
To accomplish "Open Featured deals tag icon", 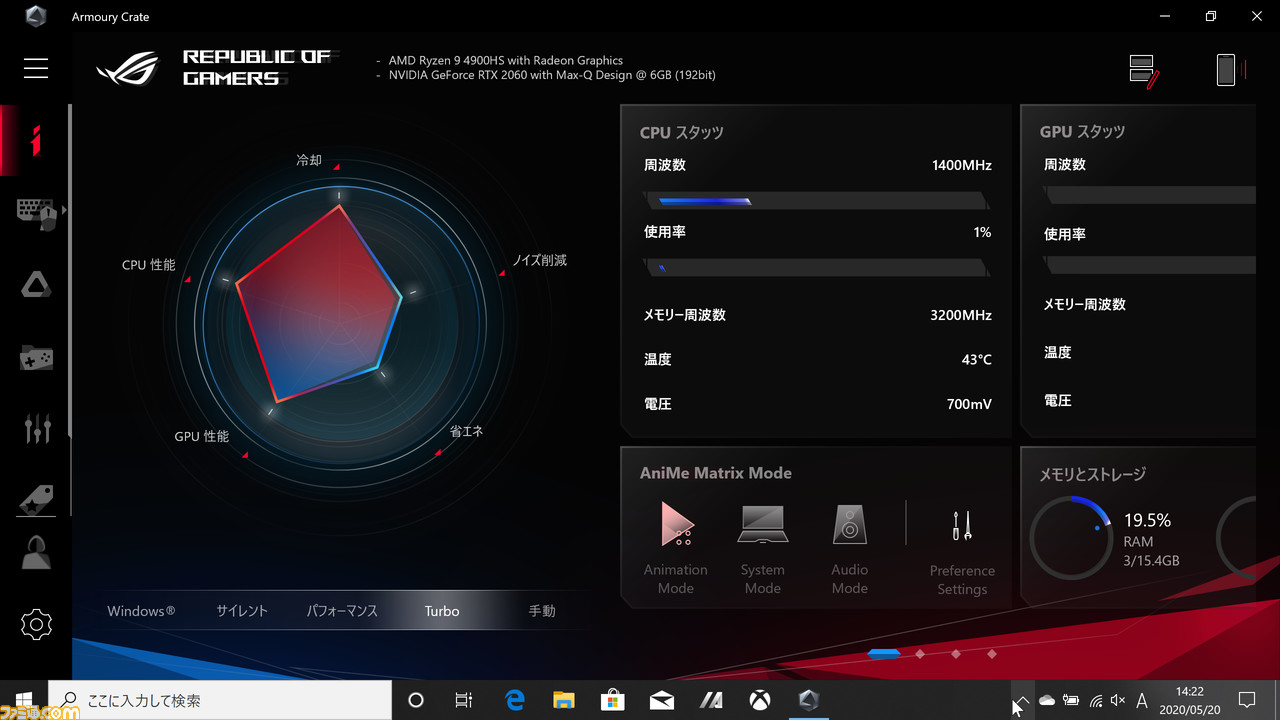I will (36, 499).
